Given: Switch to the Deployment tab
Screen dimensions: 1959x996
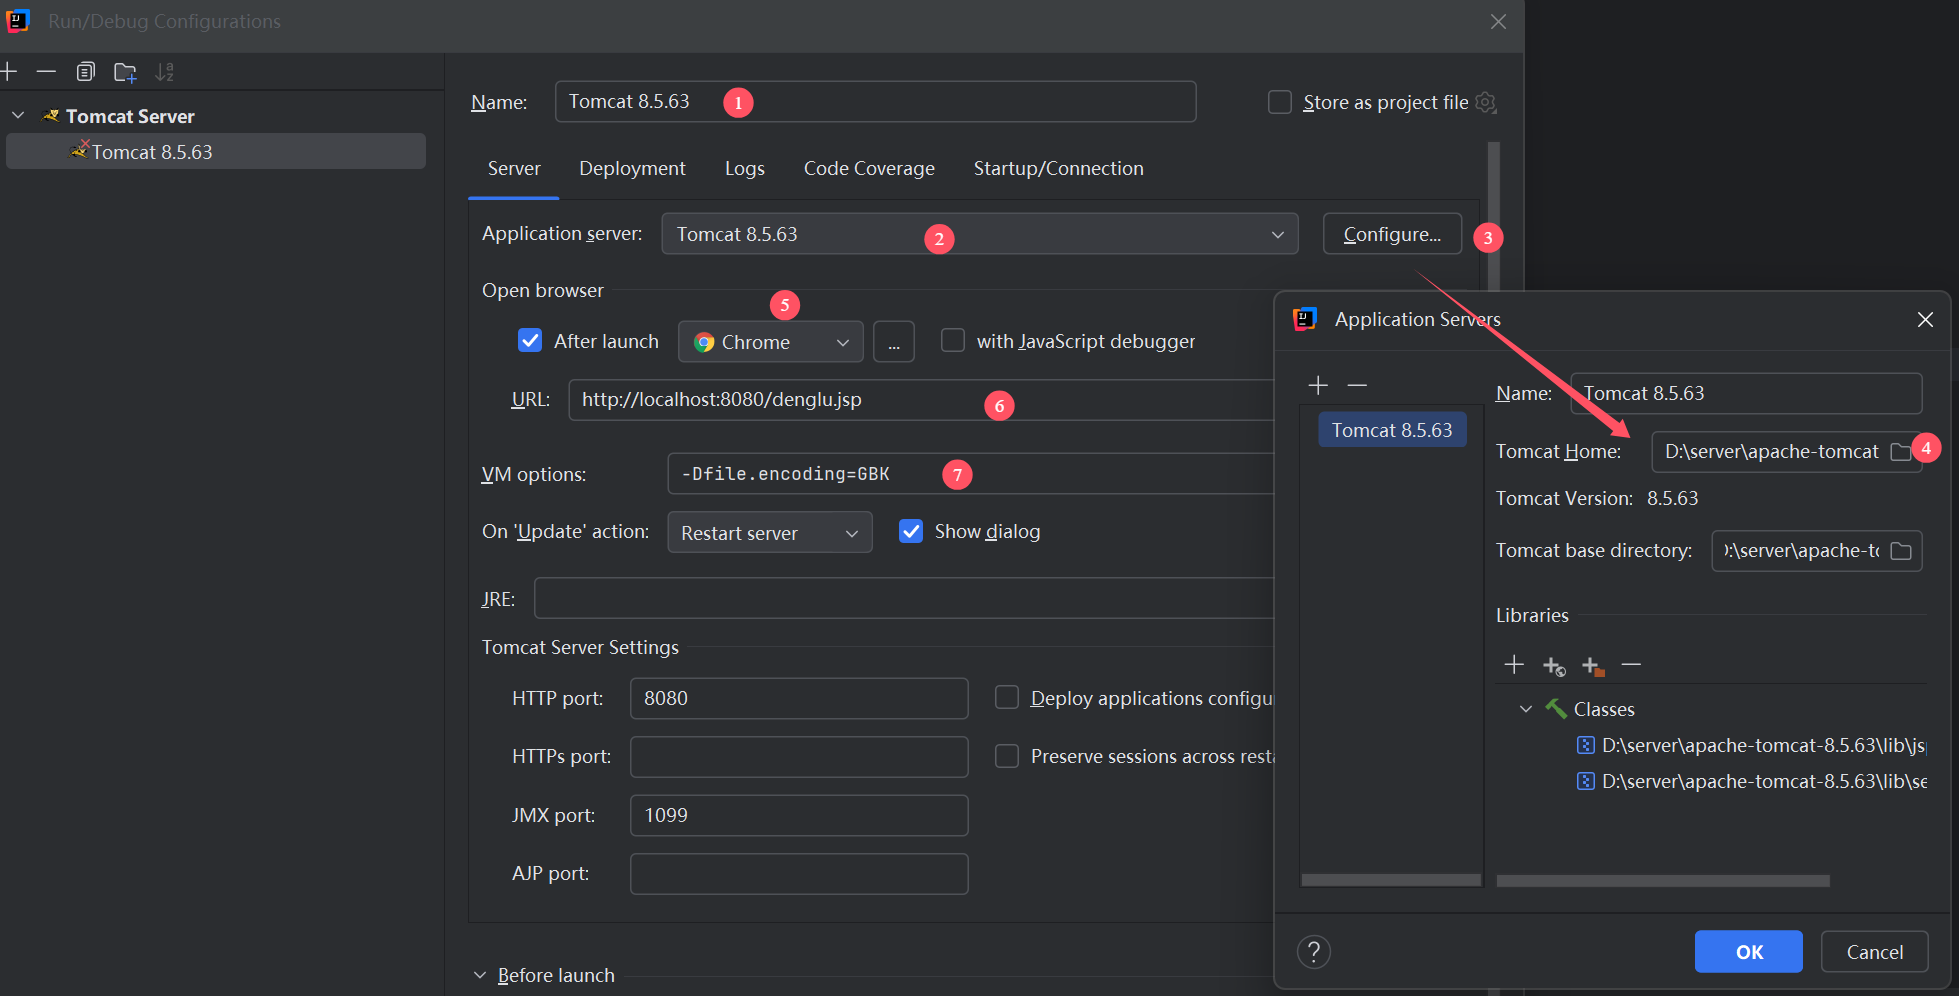Looking at the screenshot, I should 632,168.
